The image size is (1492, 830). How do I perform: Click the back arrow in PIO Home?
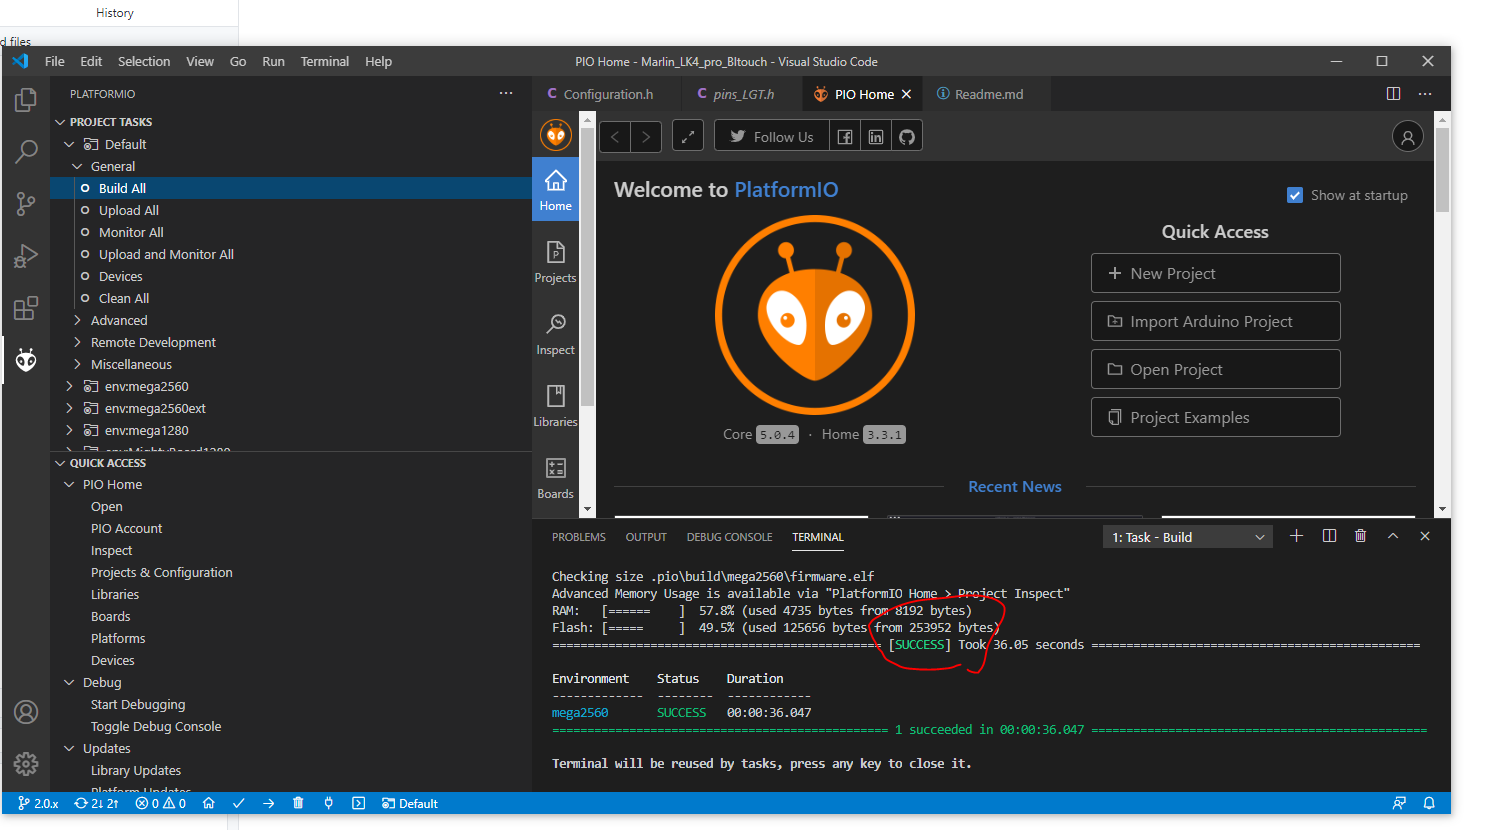[x=615, y=136]
